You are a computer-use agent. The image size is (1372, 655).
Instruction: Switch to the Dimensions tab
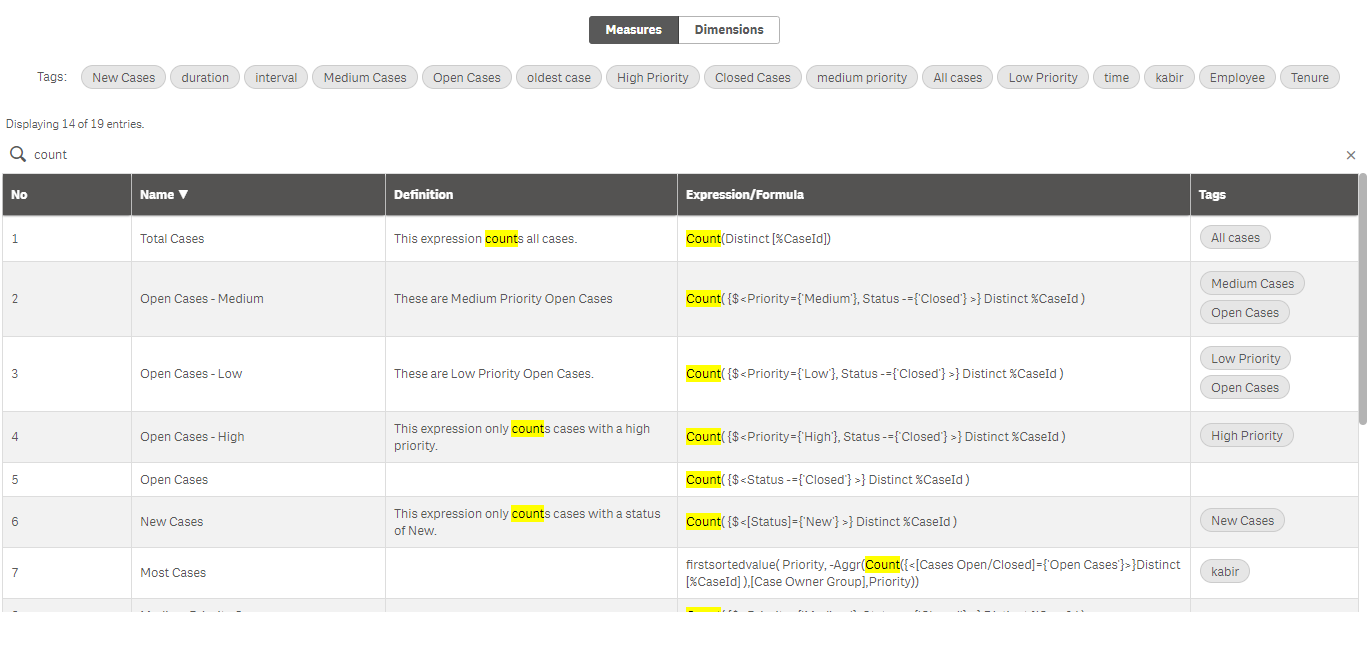[x=729, y=30]
